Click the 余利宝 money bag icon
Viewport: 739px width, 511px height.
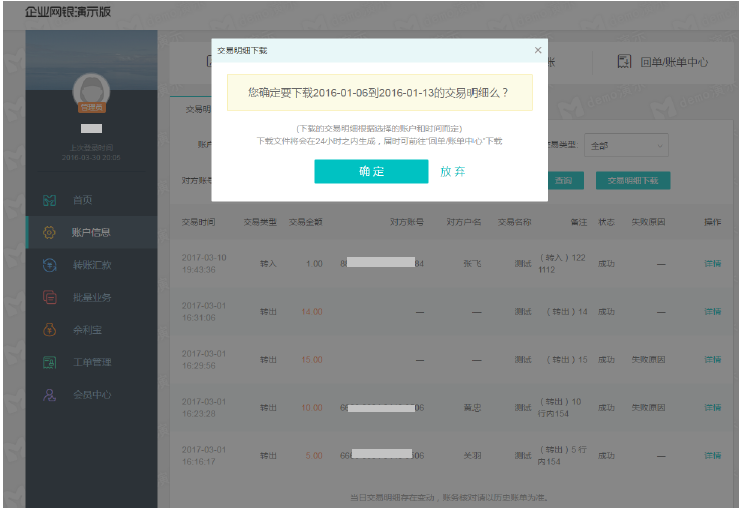[49, 330]
